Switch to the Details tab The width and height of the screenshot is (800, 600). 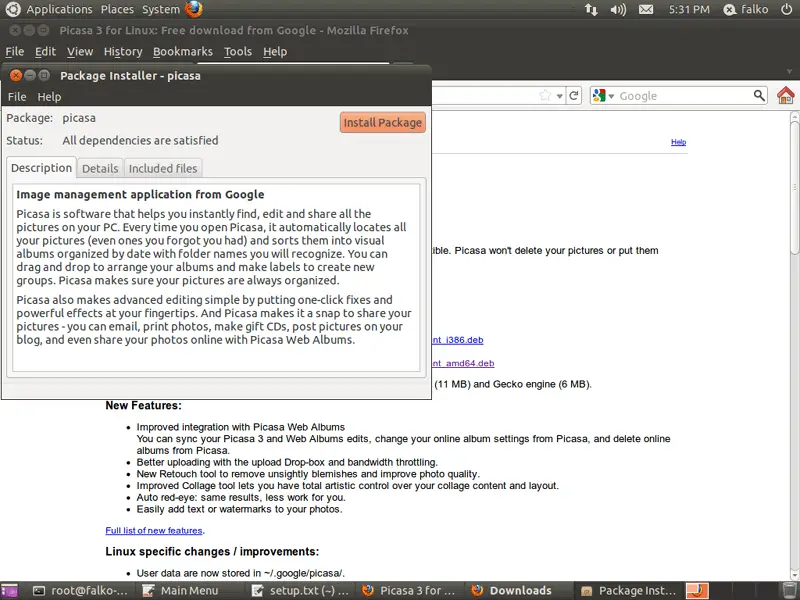tap(100, 168)
